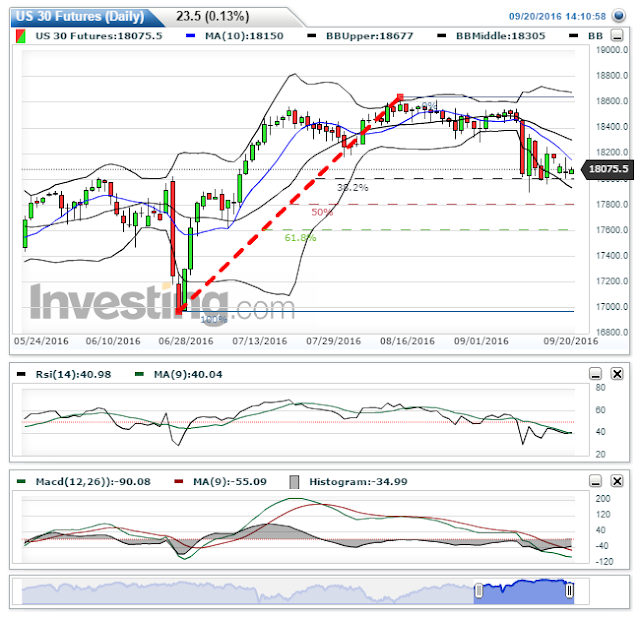Screen dimensions: 640x617
Task: Click the highlighted blue range in the navigator
Action: tap(524, 592)
